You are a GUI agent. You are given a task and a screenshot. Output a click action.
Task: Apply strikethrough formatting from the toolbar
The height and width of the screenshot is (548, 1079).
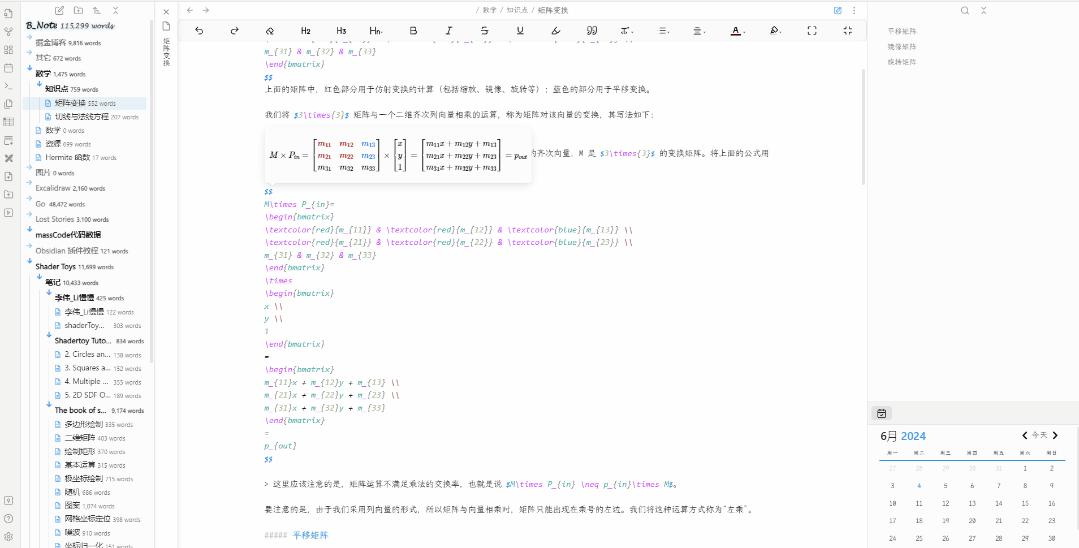click(484, 31)
